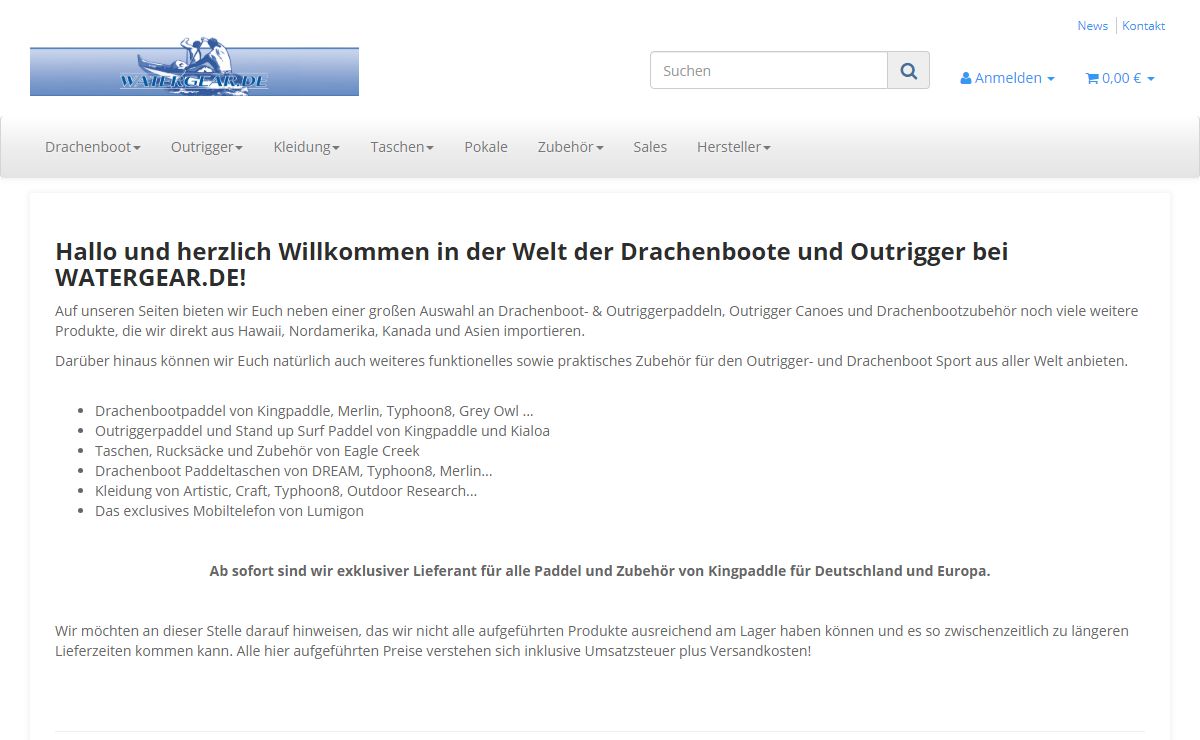
Task: Click the 'Drachenbootpaddel von Kingpaddle, Merlin' list item
Action: point(314,411)
